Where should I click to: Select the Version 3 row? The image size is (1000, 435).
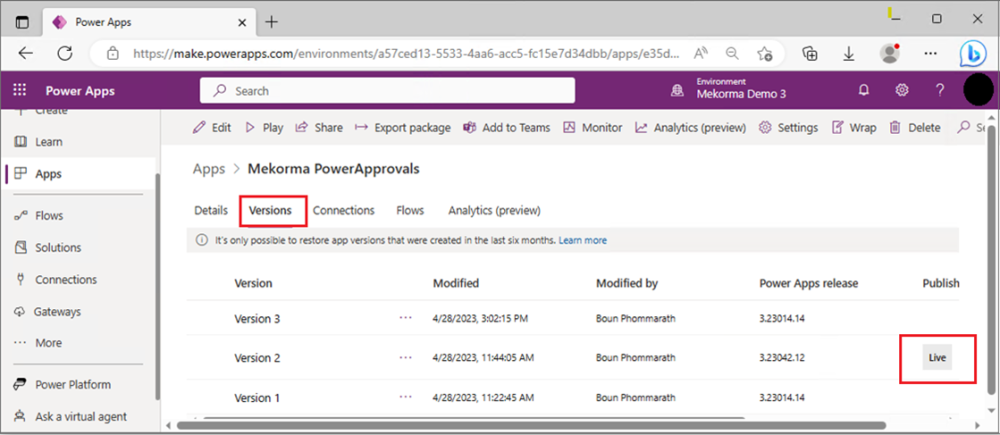tap(573, 318)
